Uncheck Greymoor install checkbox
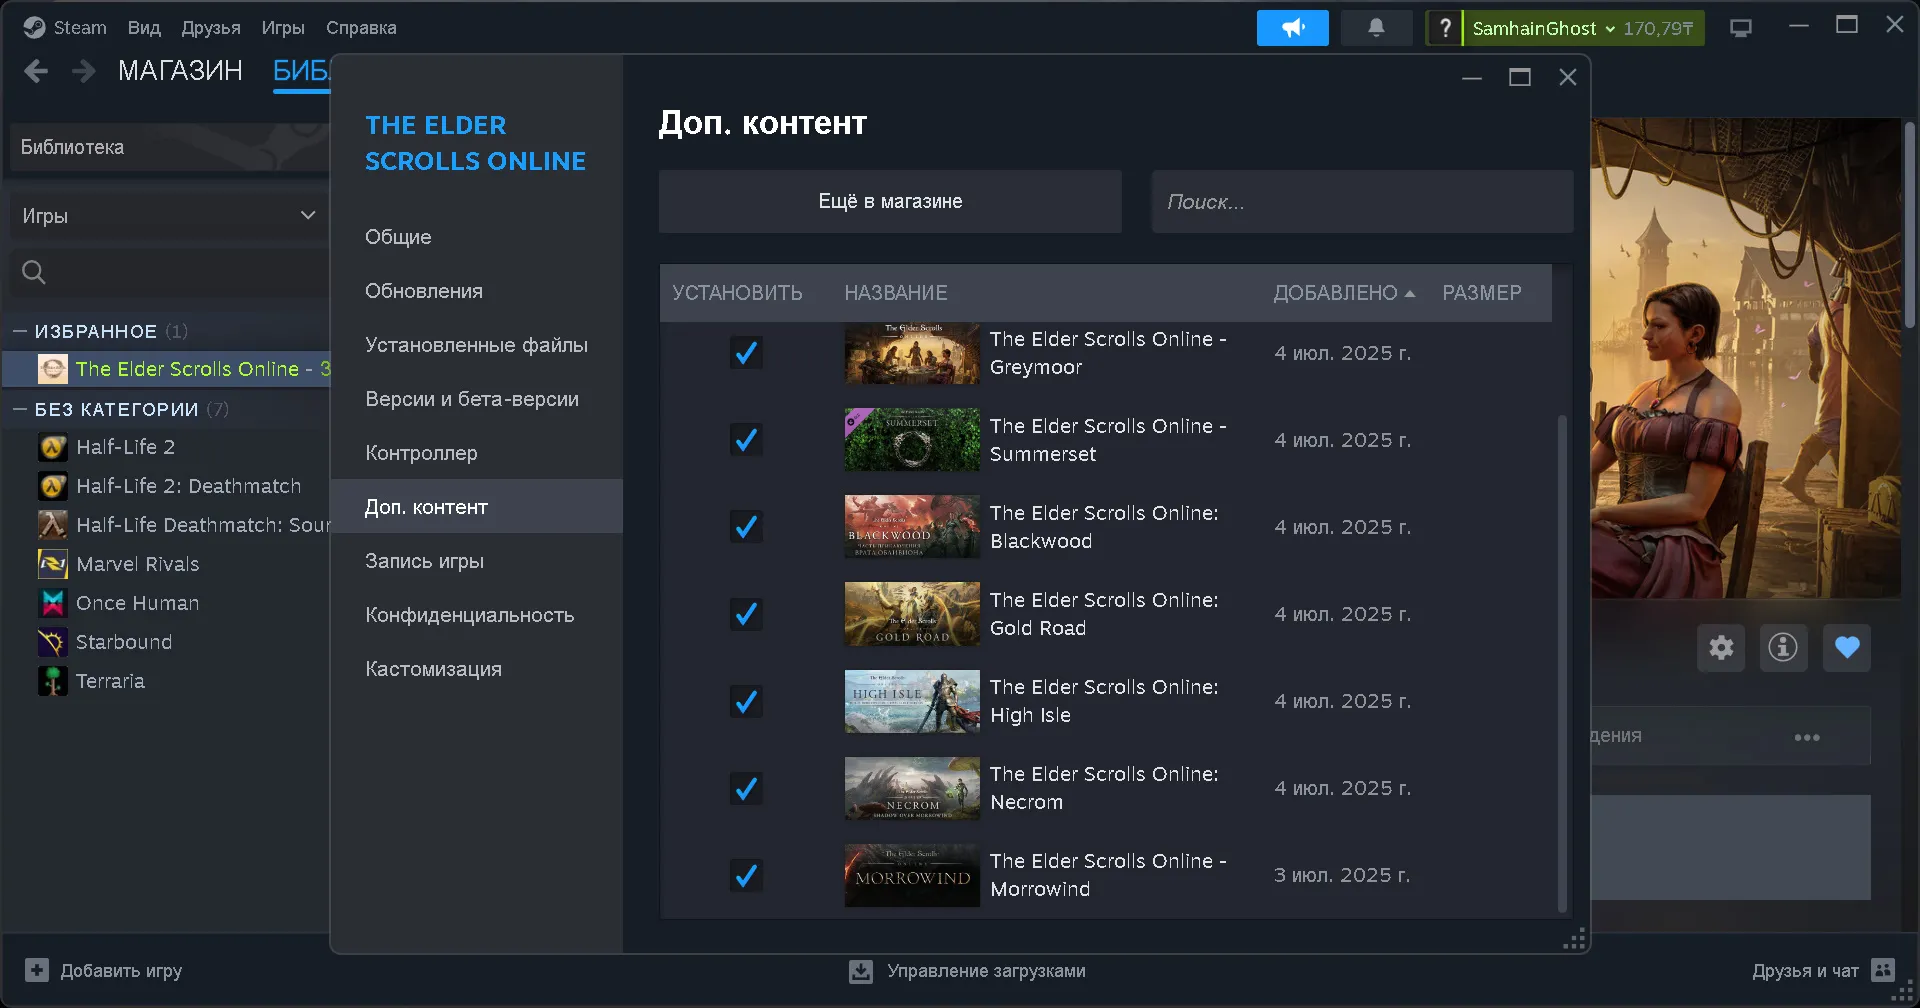Image resolution: width=1920 pixels, height=1008 pixels. (746, 353)
